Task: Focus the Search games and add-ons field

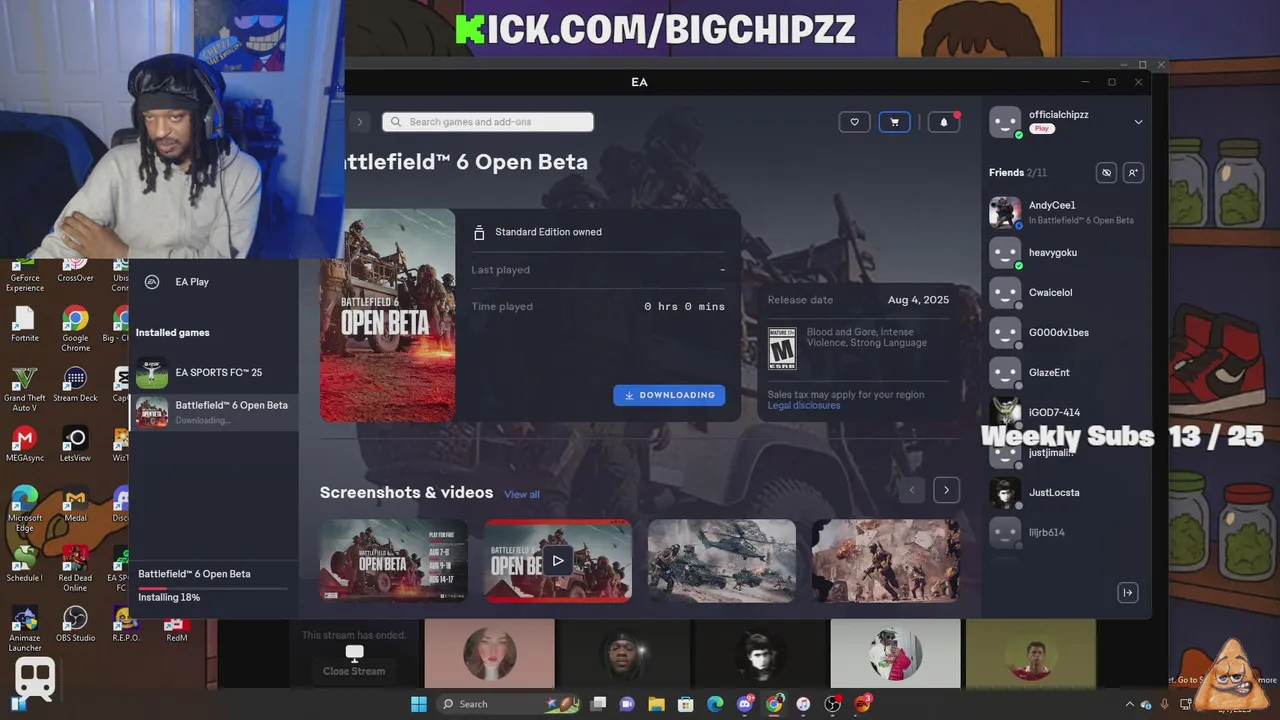Action: point(488,122)
